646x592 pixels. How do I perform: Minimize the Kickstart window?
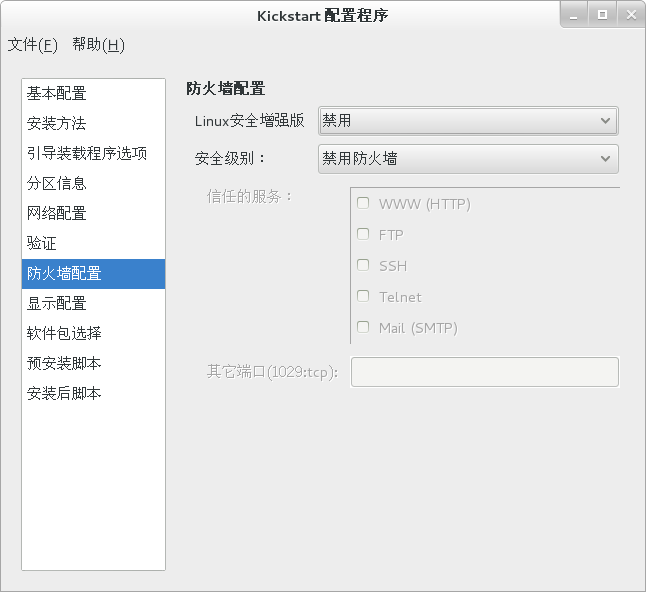point(573,15)
